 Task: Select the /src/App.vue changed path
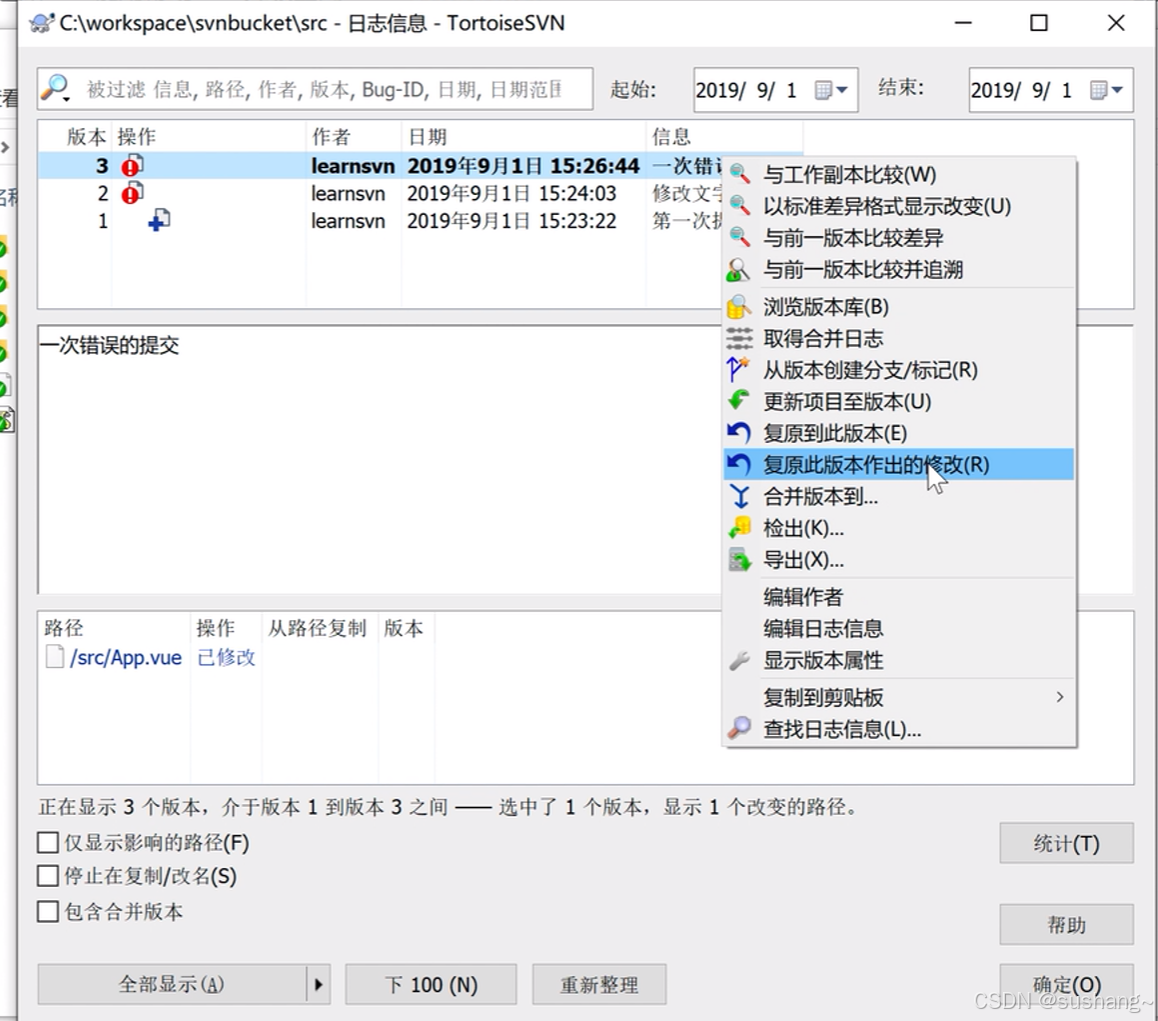point(126,657)
